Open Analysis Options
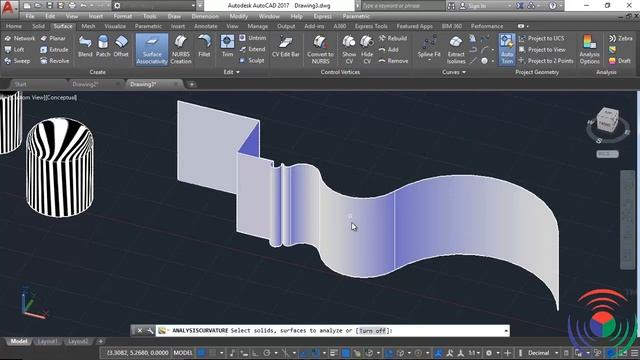 (x=589, y=49)
